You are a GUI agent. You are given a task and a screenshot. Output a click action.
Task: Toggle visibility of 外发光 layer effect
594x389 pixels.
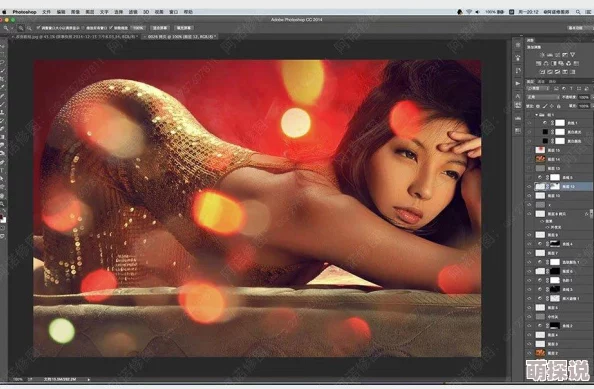546,227
